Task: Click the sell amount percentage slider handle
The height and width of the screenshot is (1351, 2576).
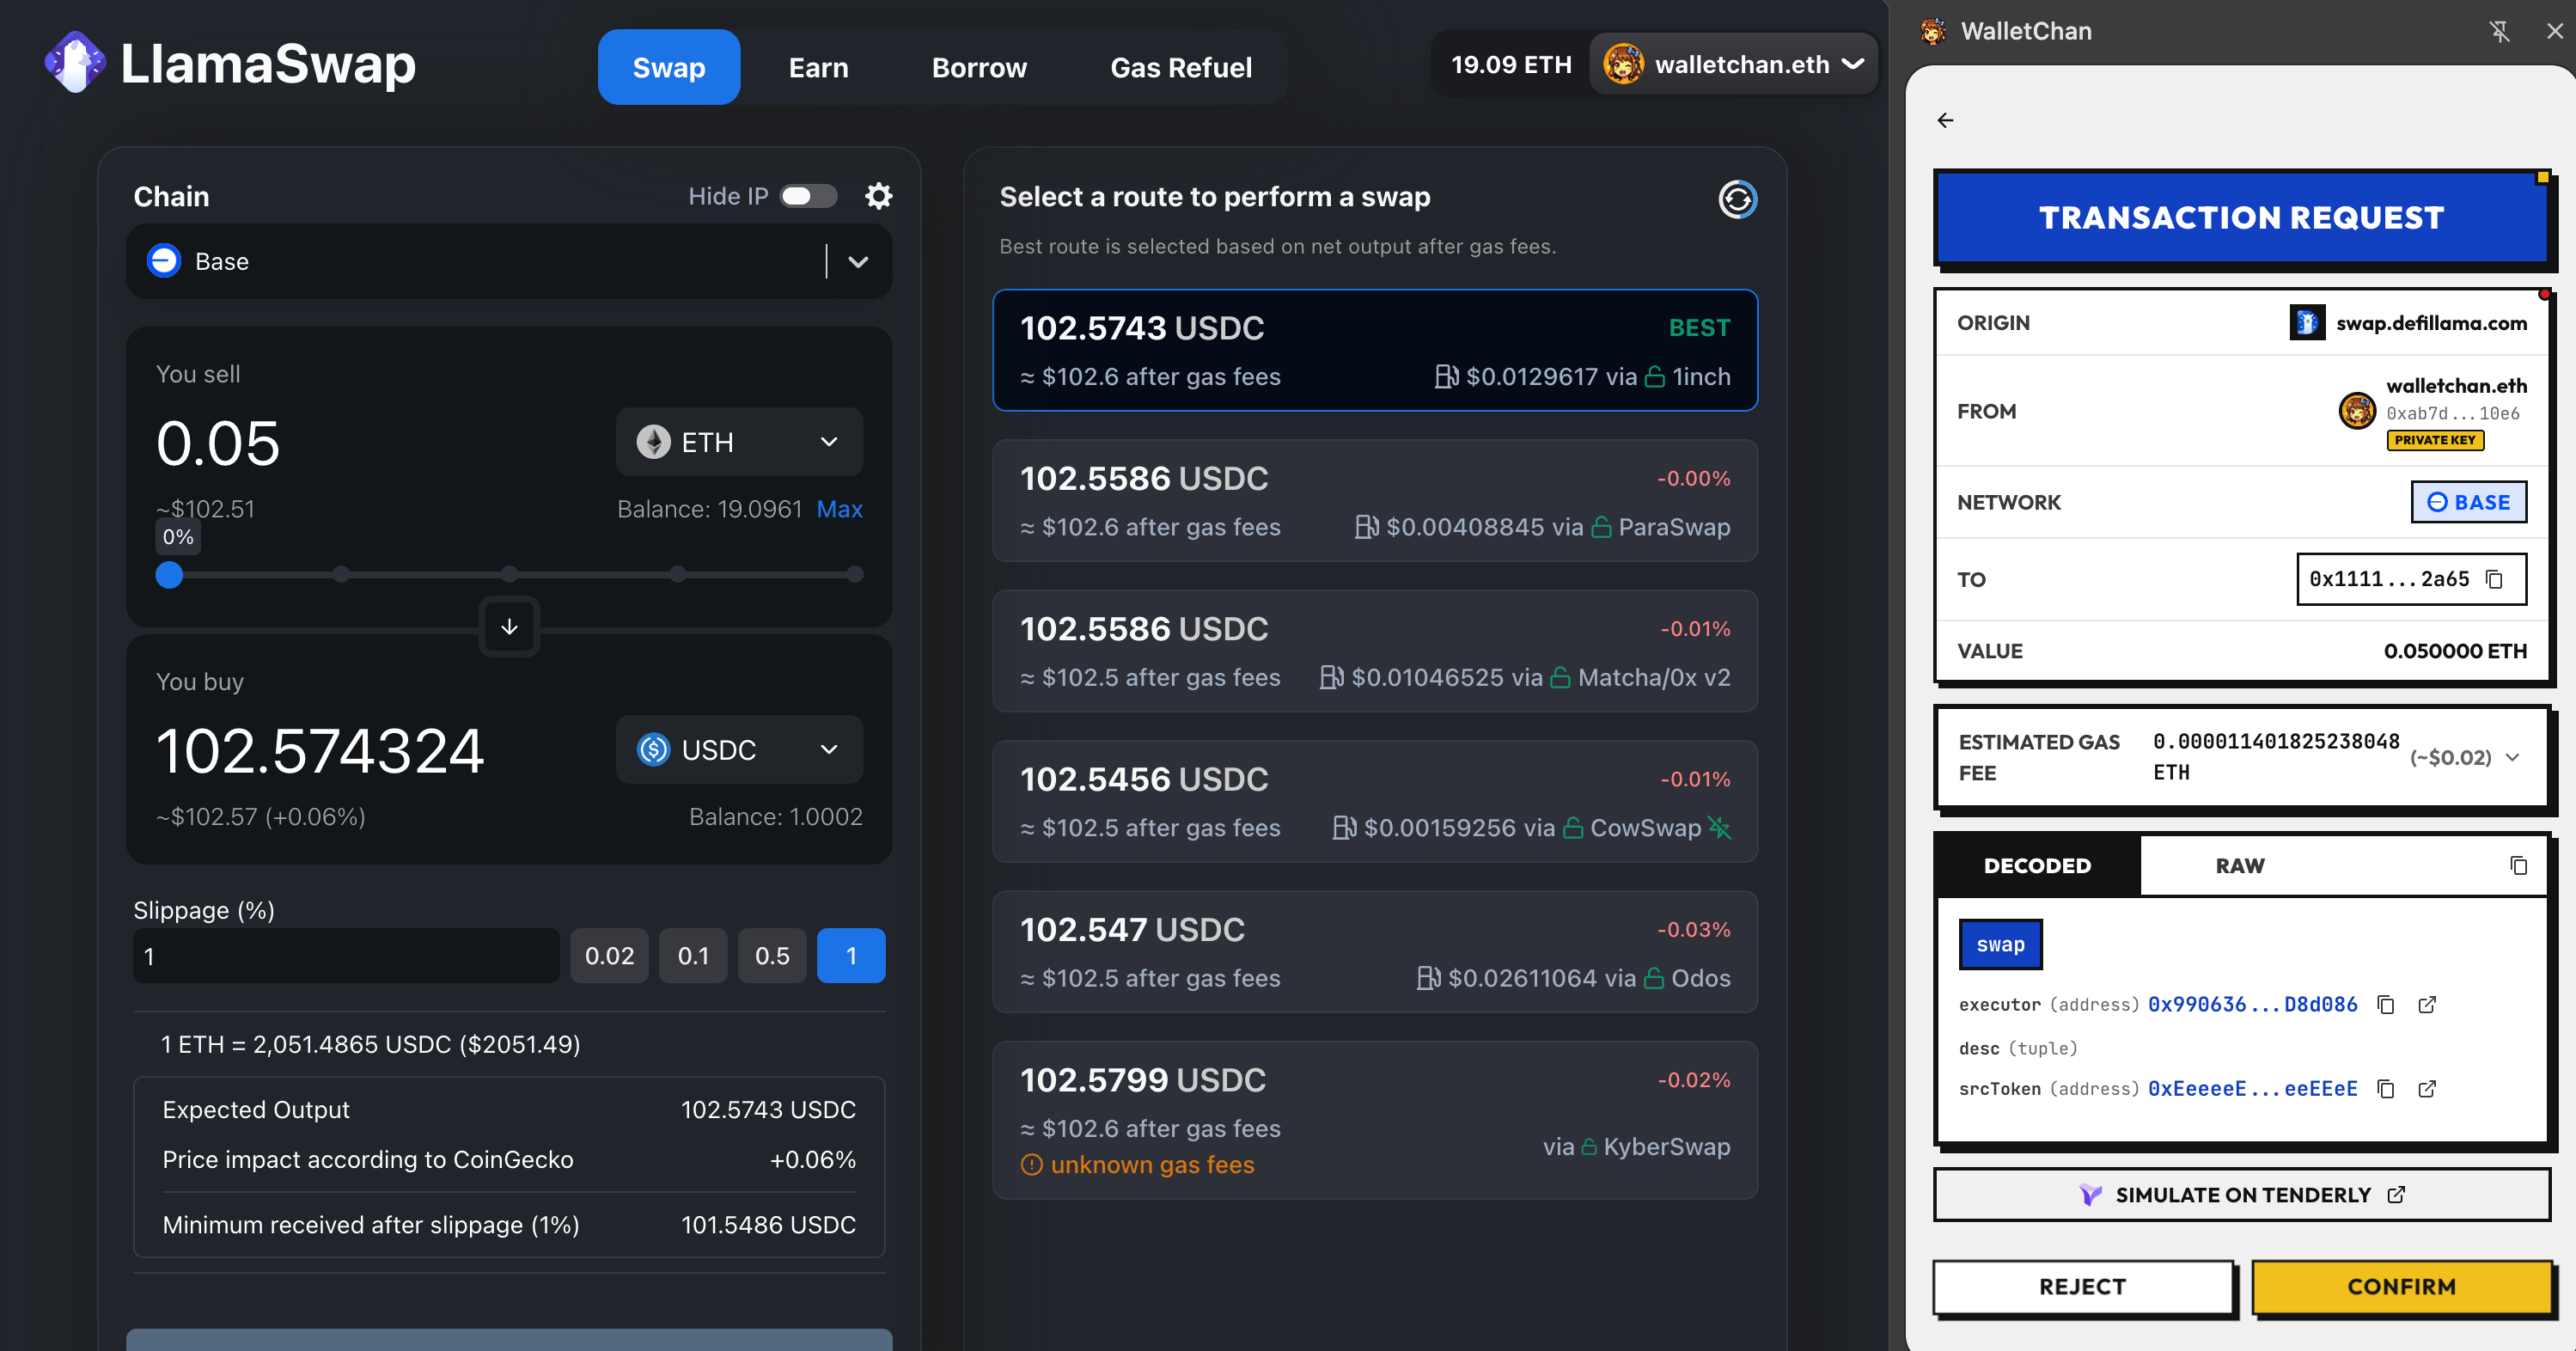Action: pyautogui.click(x=169, y=575)
